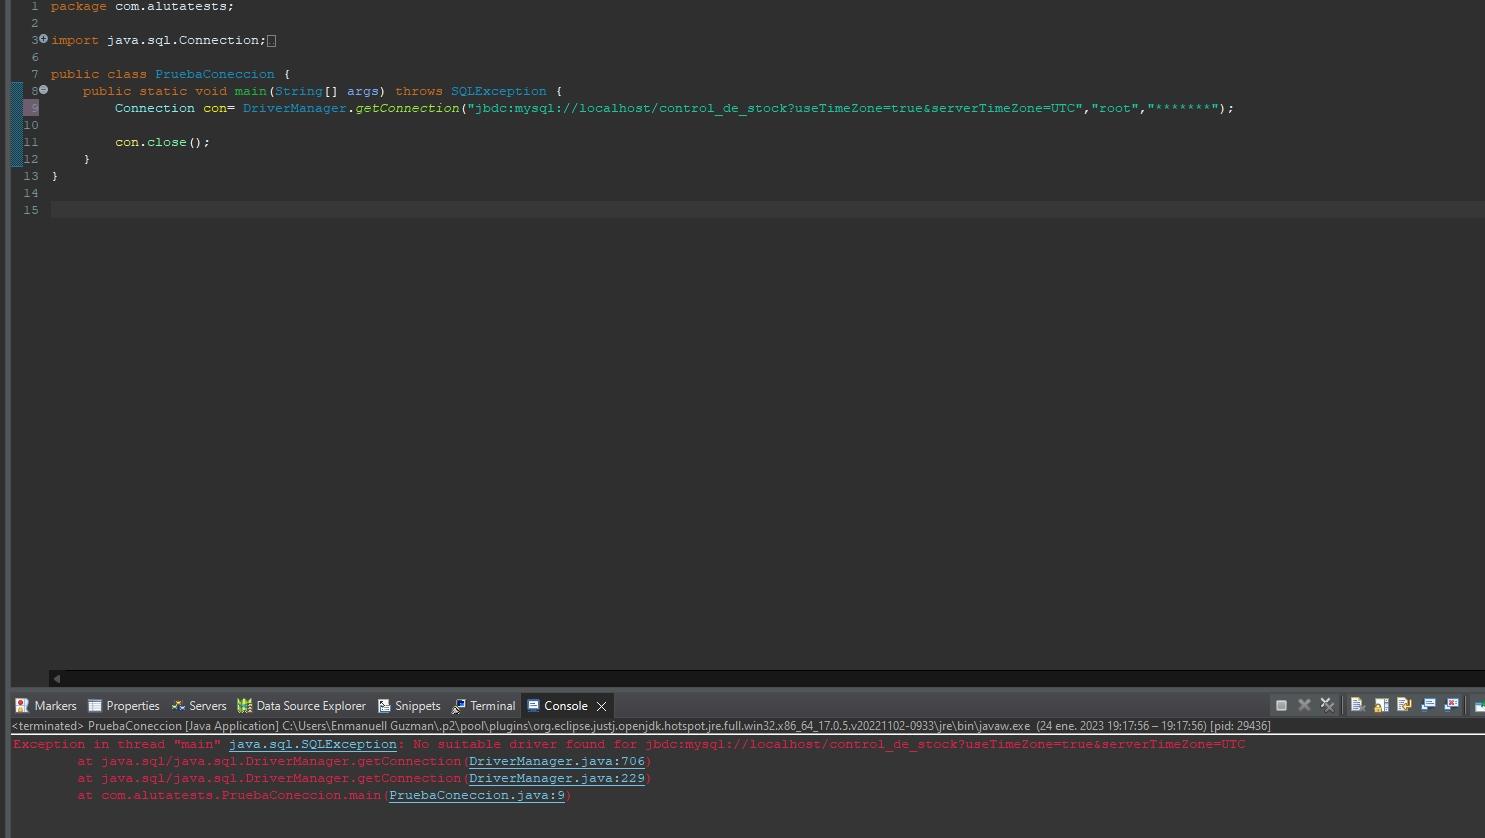The height and width of the screenshot is (838, 1485).
Task: Jump to the PruebaConeccion.java:9 link
Action: [x=477, y=795]
